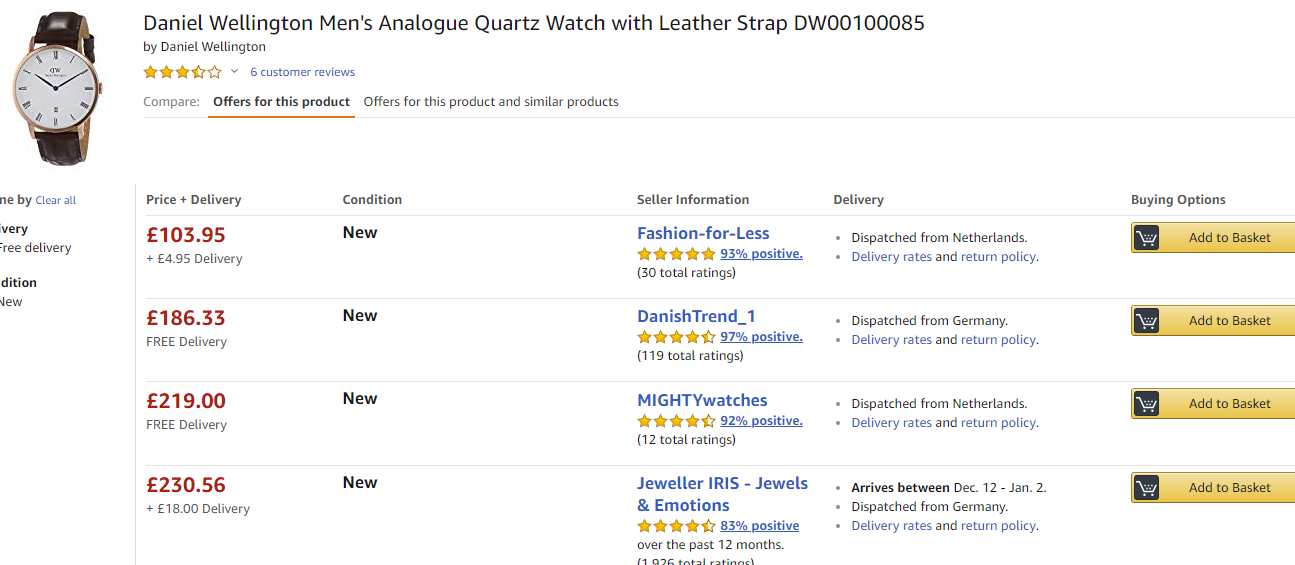
Task: Open the Fashion-for-Less seller page
Action: tap(703, 233)
